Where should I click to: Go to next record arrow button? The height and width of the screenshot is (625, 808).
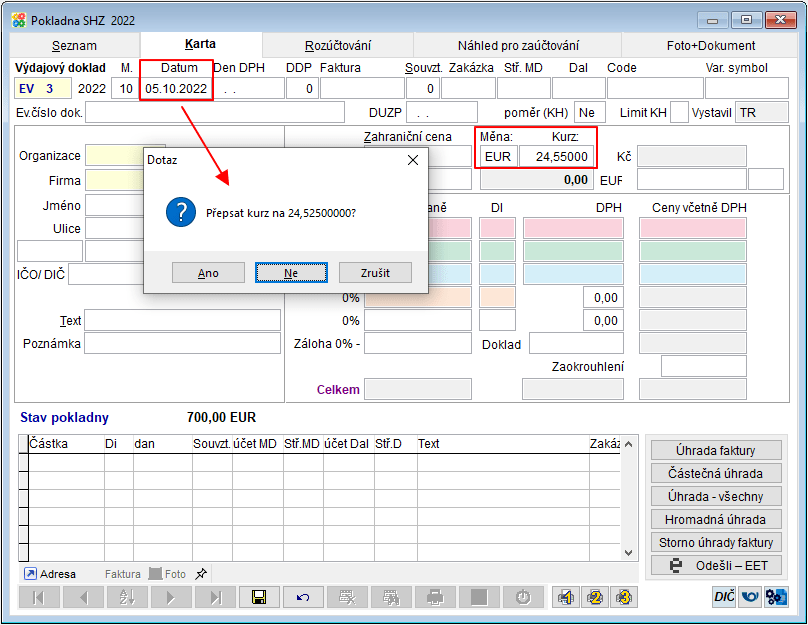pos(171,597)
